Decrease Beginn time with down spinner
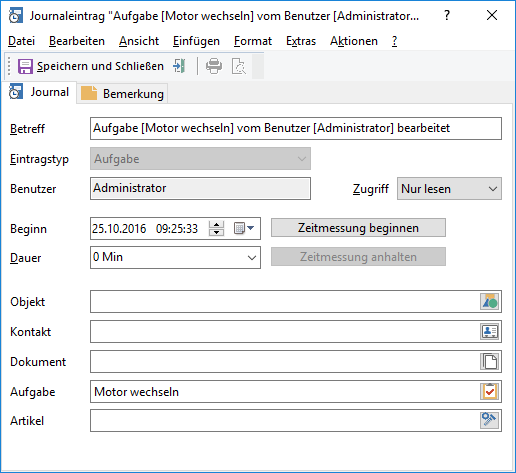This screenshot has height=473, width=516. (x=216, y=232)
